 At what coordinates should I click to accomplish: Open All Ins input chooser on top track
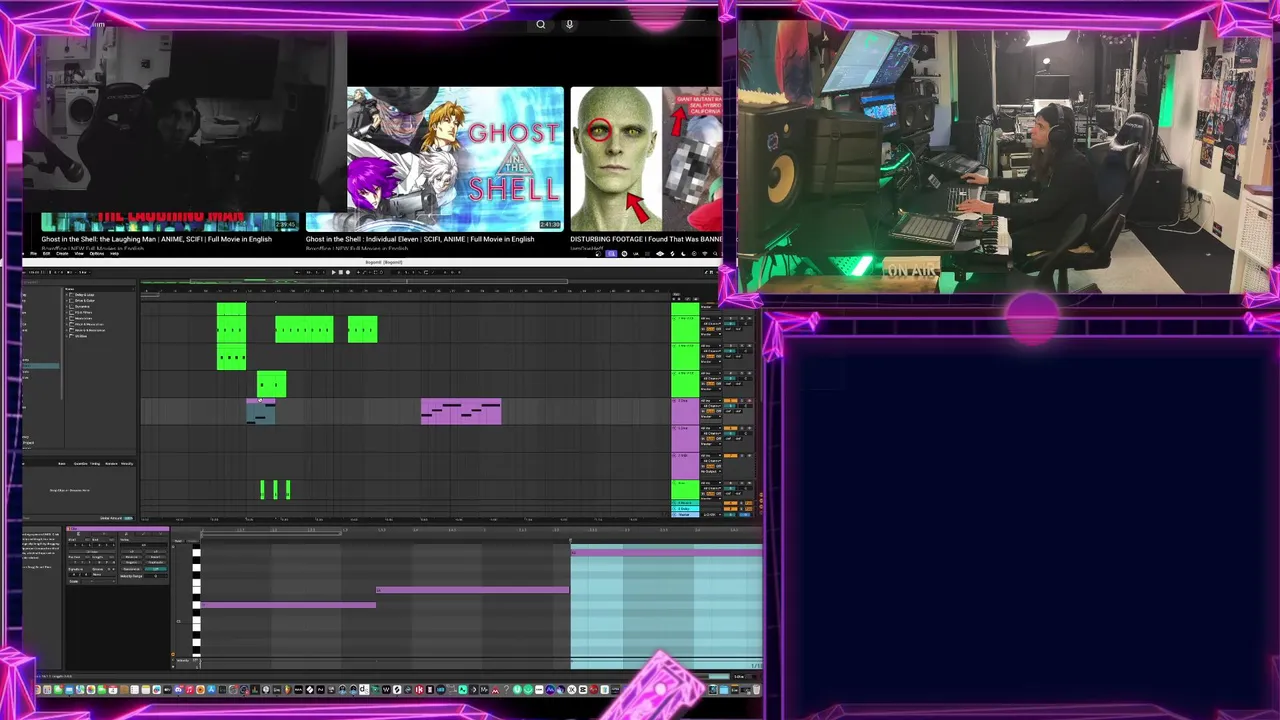(709, 318)
